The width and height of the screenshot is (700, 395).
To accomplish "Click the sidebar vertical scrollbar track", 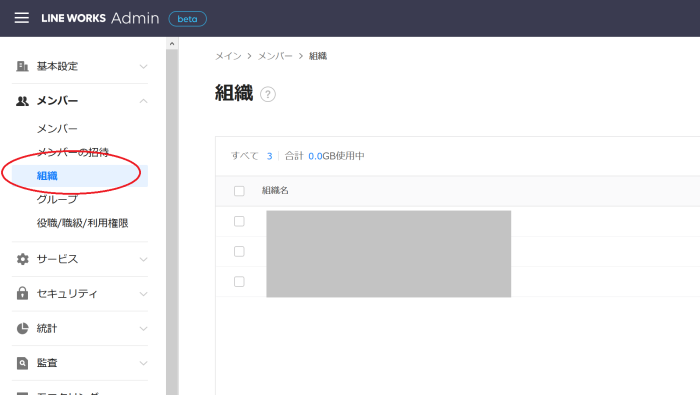I will click(x=172, y=222).
